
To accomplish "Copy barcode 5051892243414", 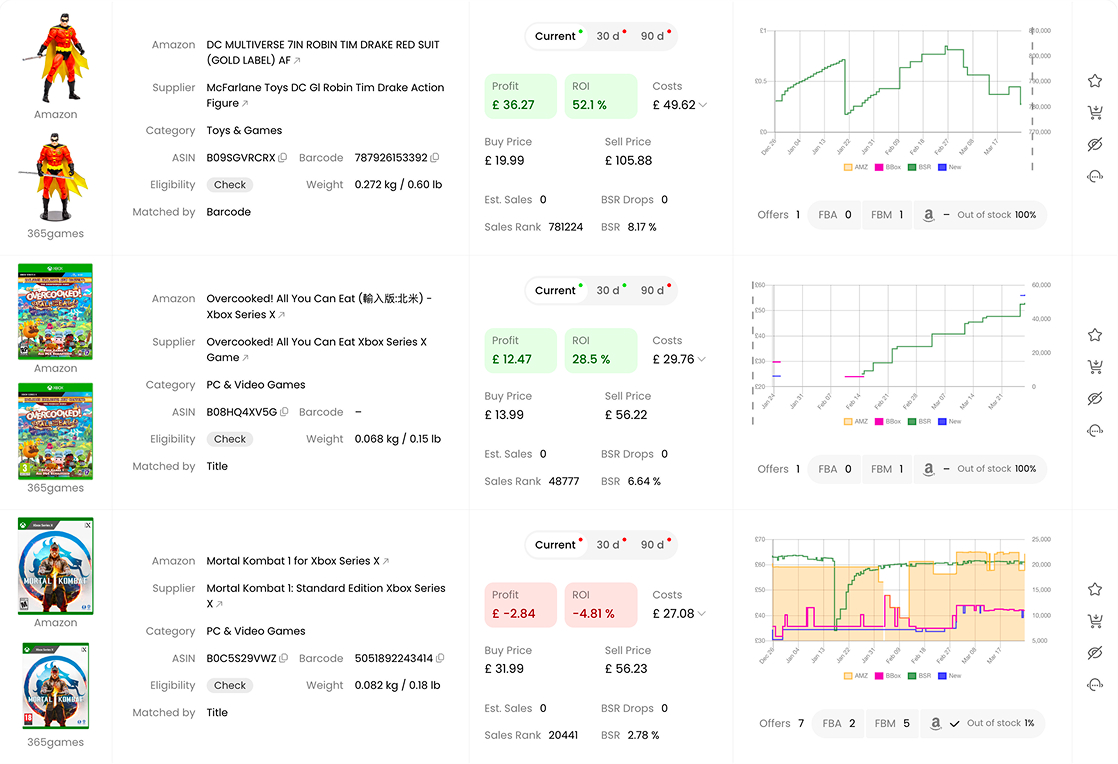I will pyautogui.click(x=440, y=659).
